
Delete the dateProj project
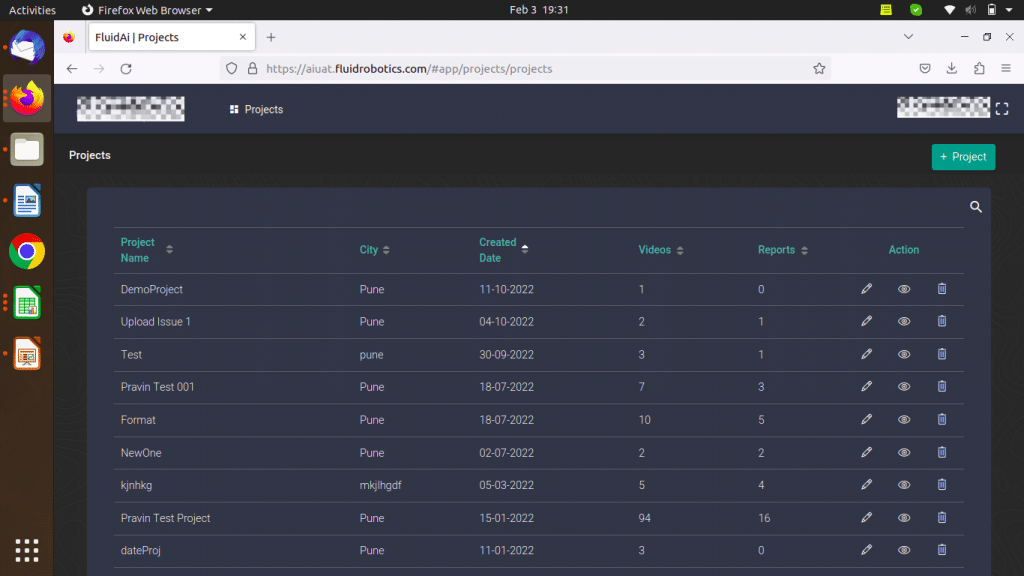(941, 550)
